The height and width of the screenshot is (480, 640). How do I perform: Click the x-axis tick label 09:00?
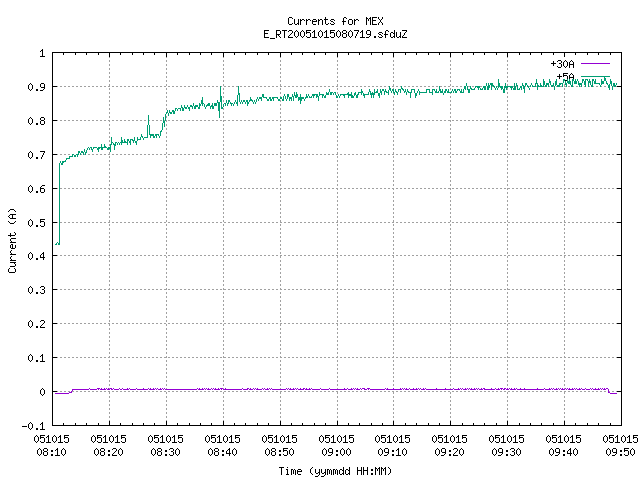[336, 452]
